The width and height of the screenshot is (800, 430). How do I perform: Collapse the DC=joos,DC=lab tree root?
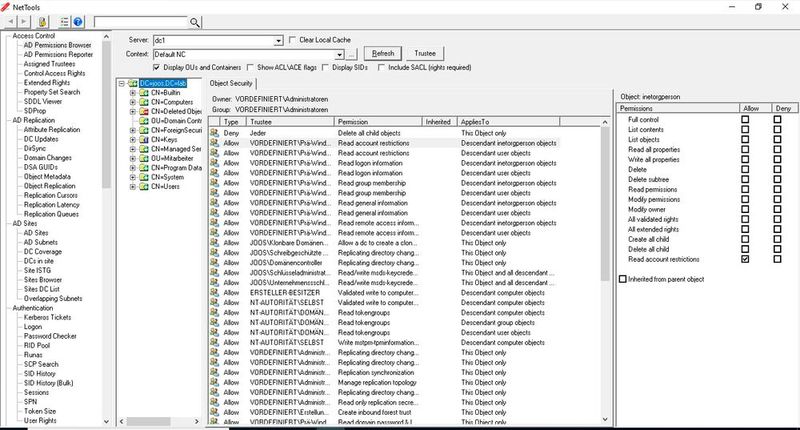point(121,83)
